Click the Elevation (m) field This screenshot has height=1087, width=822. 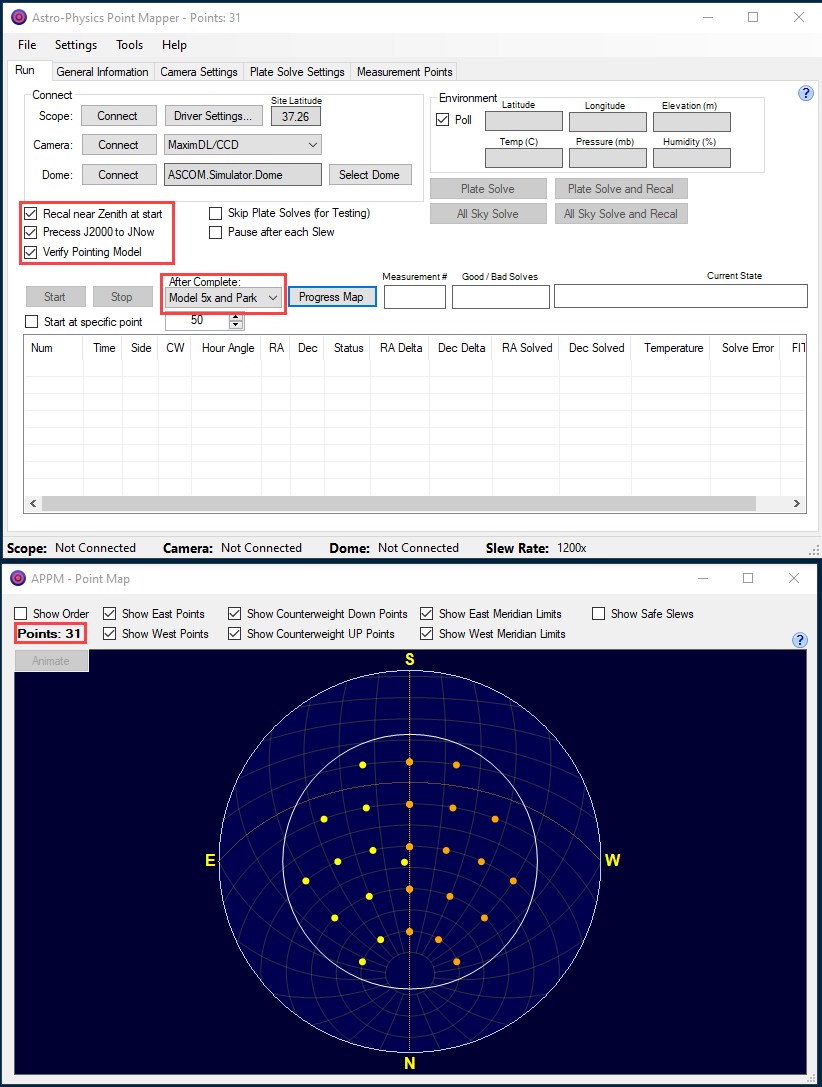point(692,122)
